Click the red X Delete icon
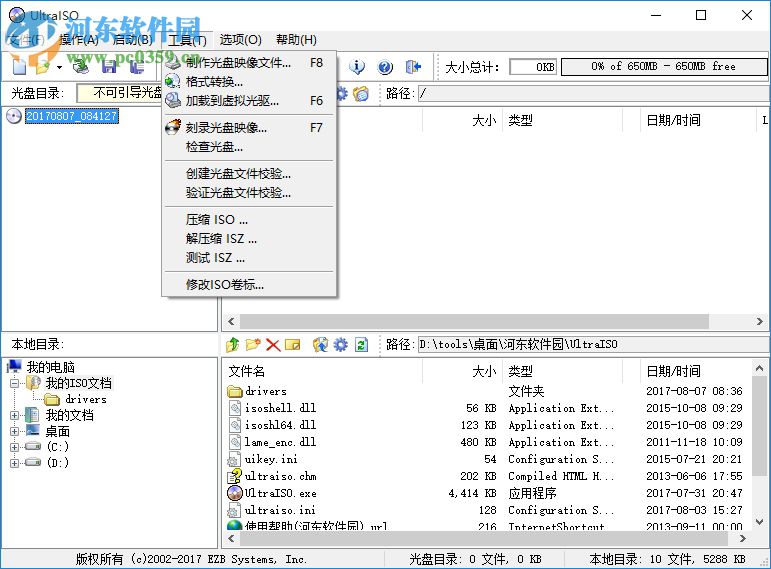This screenshot has width=771, height=569. [273, 345]
